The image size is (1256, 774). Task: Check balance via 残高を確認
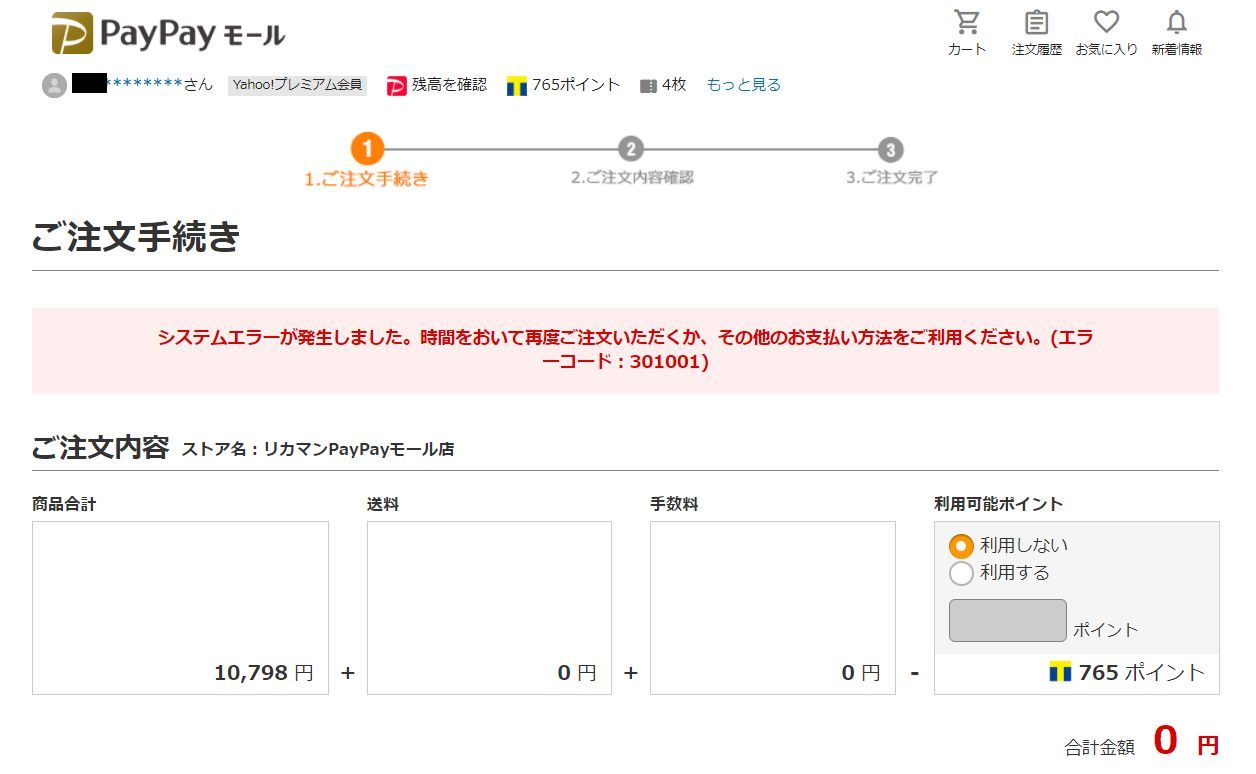coord(449,85)
